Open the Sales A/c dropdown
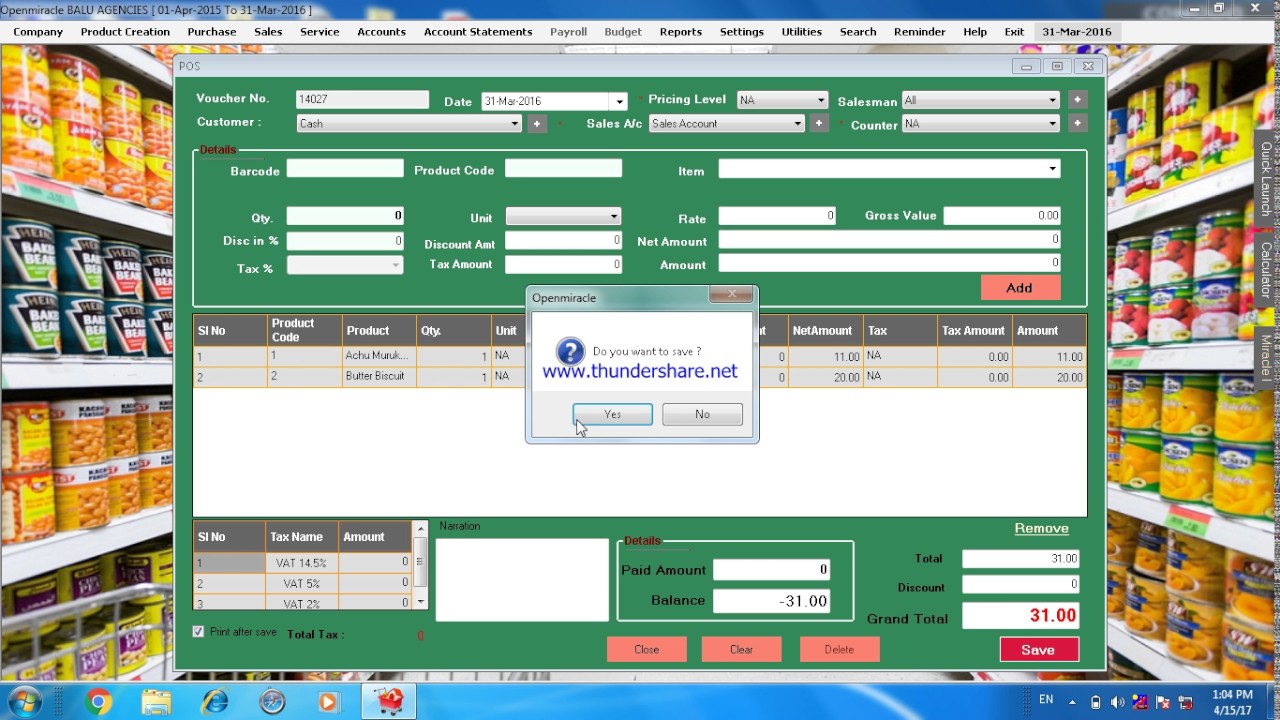The height and width of the screenshot is (720, 1280). [797, 124]
